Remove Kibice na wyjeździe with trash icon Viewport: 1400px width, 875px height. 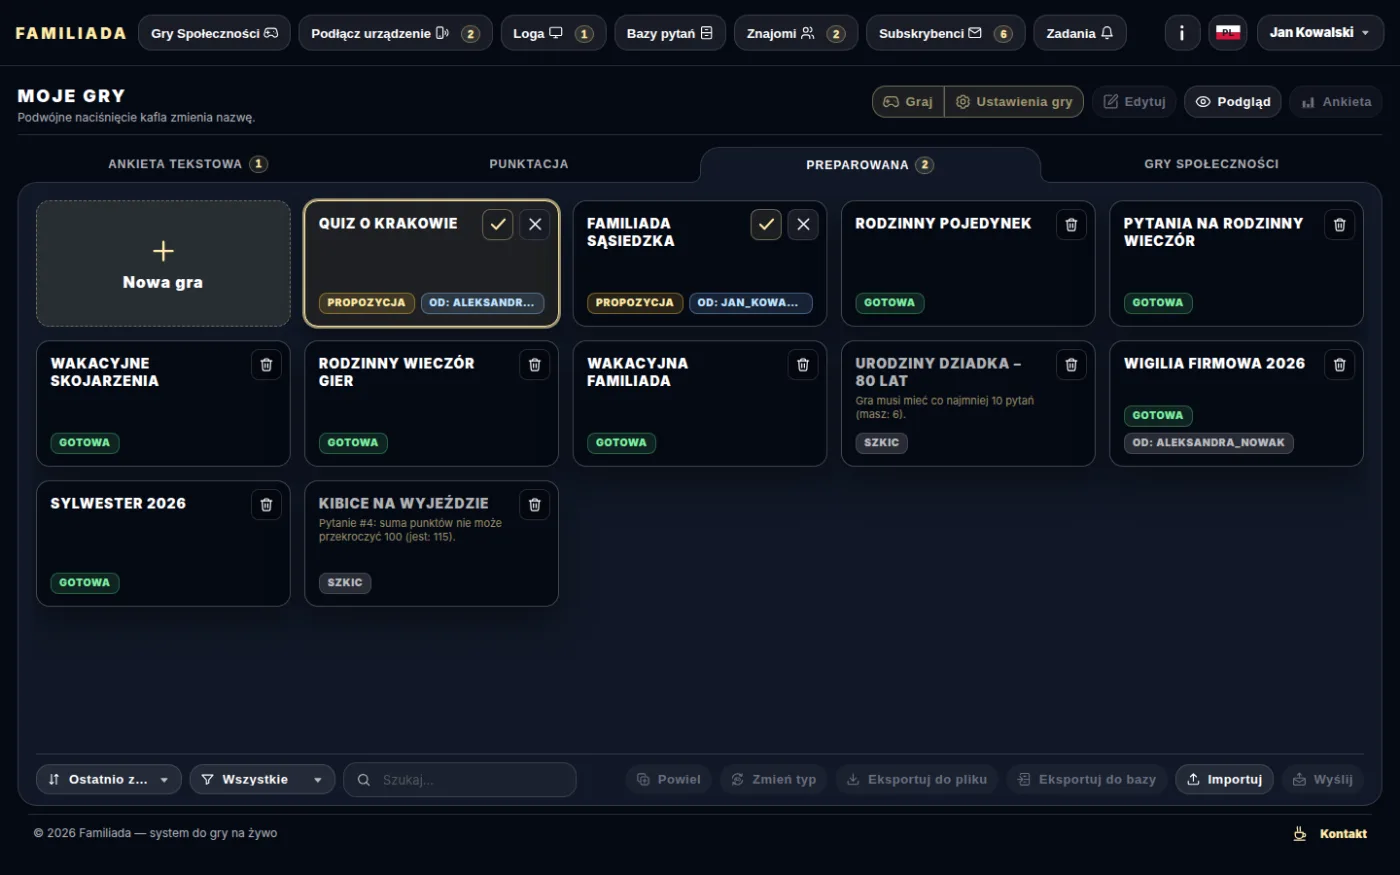click(534, 504)
